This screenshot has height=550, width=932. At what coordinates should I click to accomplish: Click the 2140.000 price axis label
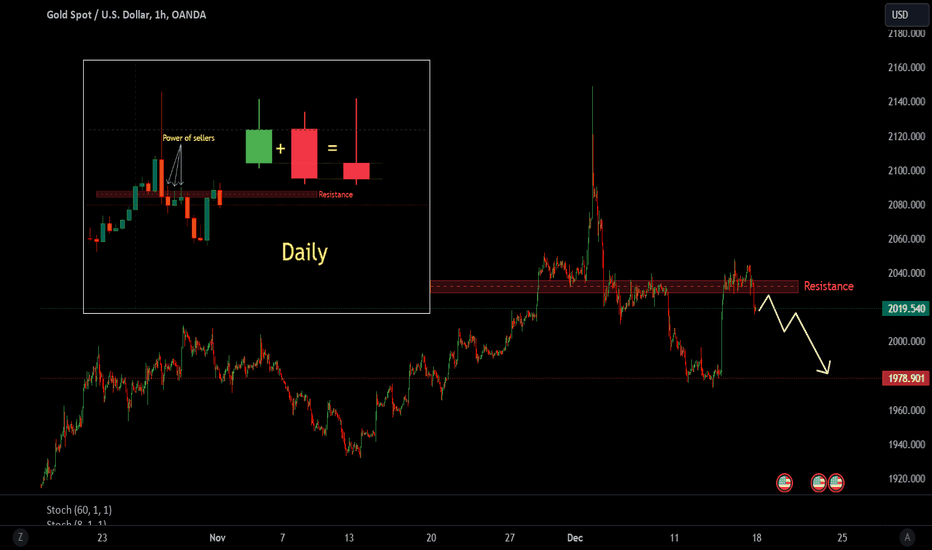pyautogui.click(x=906, y=102)
